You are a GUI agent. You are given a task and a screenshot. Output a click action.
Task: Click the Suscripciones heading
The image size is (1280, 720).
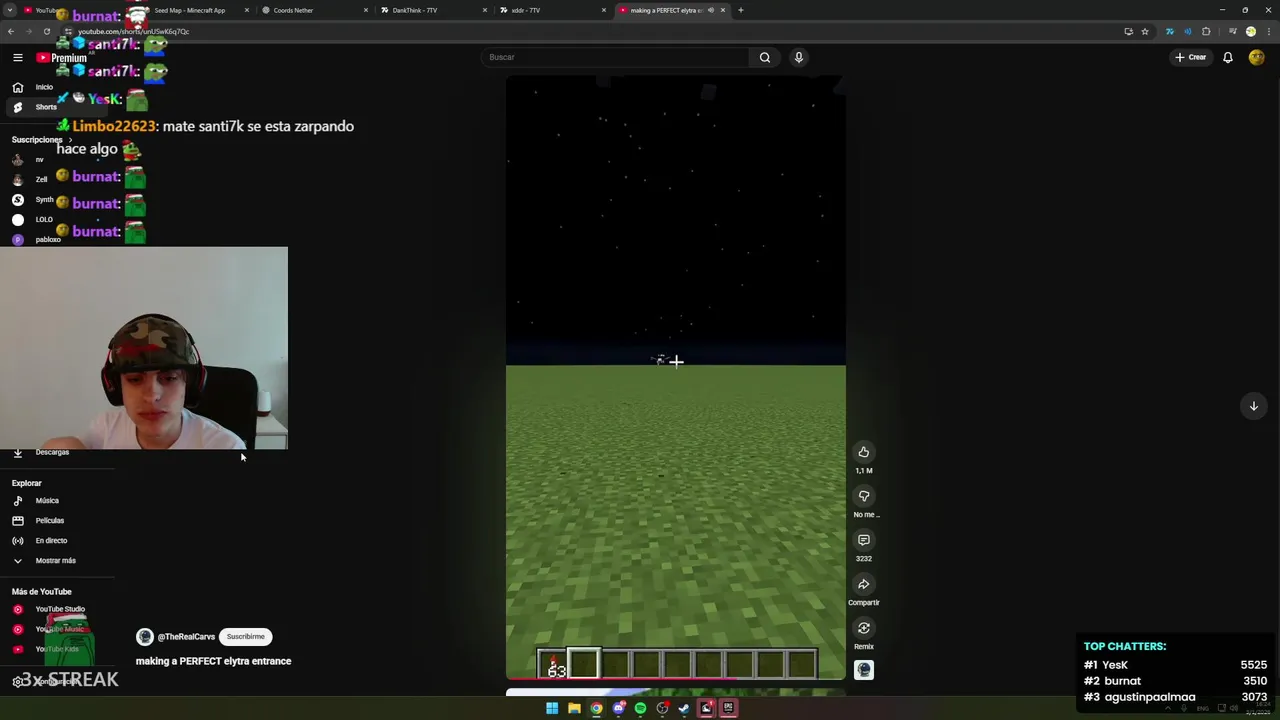[x=37, y=140]
